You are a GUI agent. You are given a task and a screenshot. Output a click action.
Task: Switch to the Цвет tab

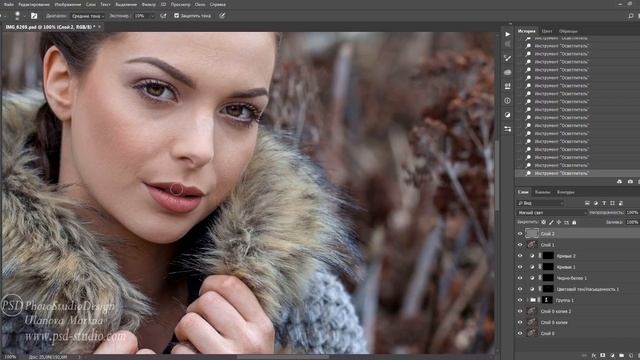547,31
